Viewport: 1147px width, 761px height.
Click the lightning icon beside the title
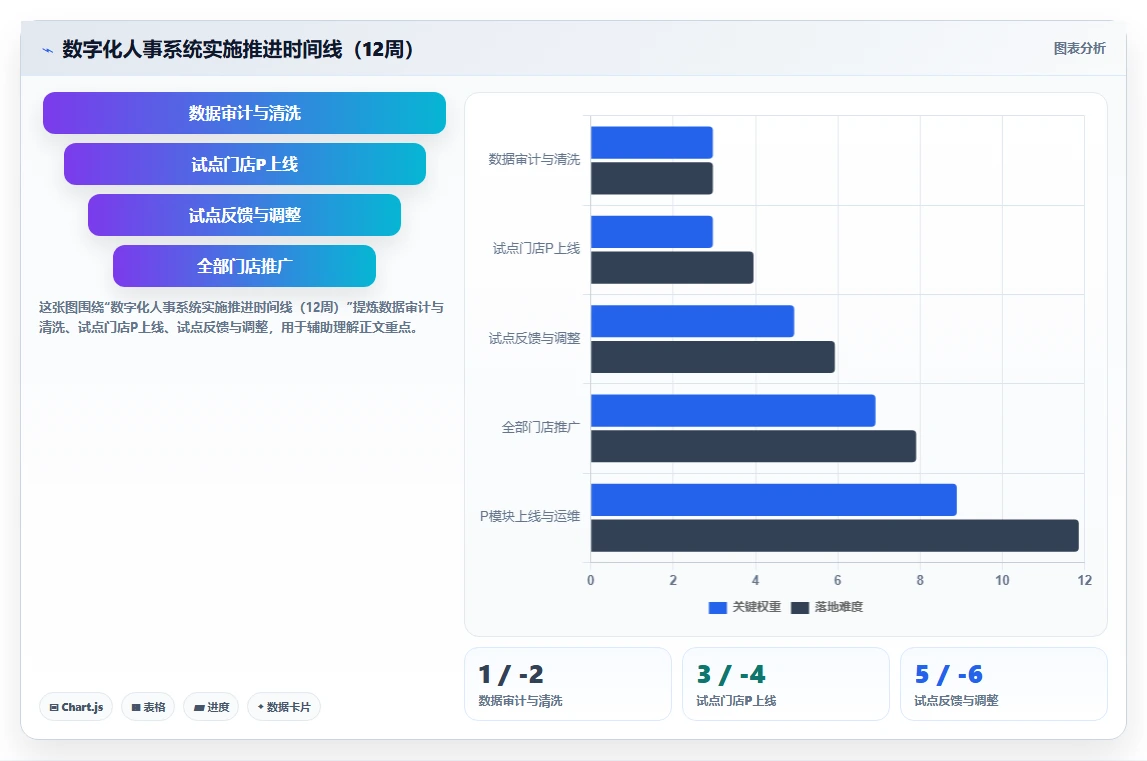pyautogui.click(x=48, y=50)
